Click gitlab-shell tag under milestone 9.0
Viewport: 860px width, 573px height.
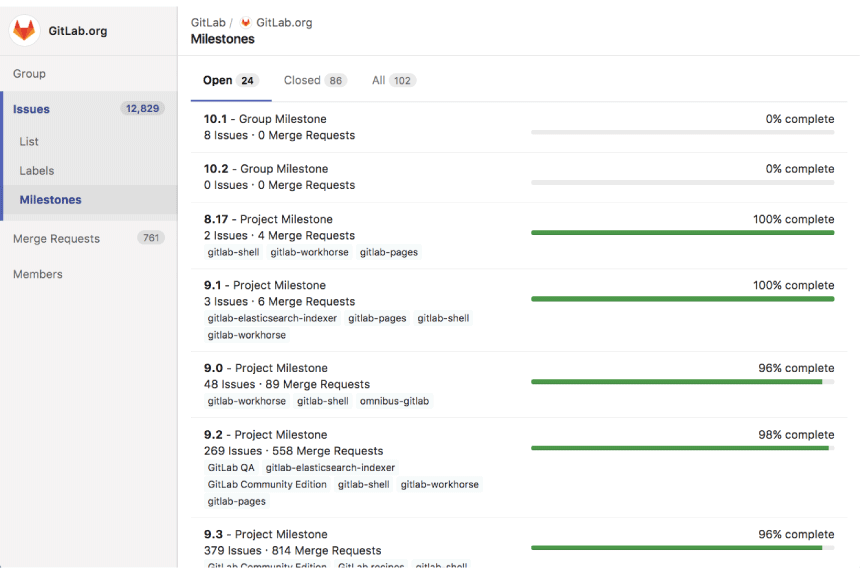(322, 401)
